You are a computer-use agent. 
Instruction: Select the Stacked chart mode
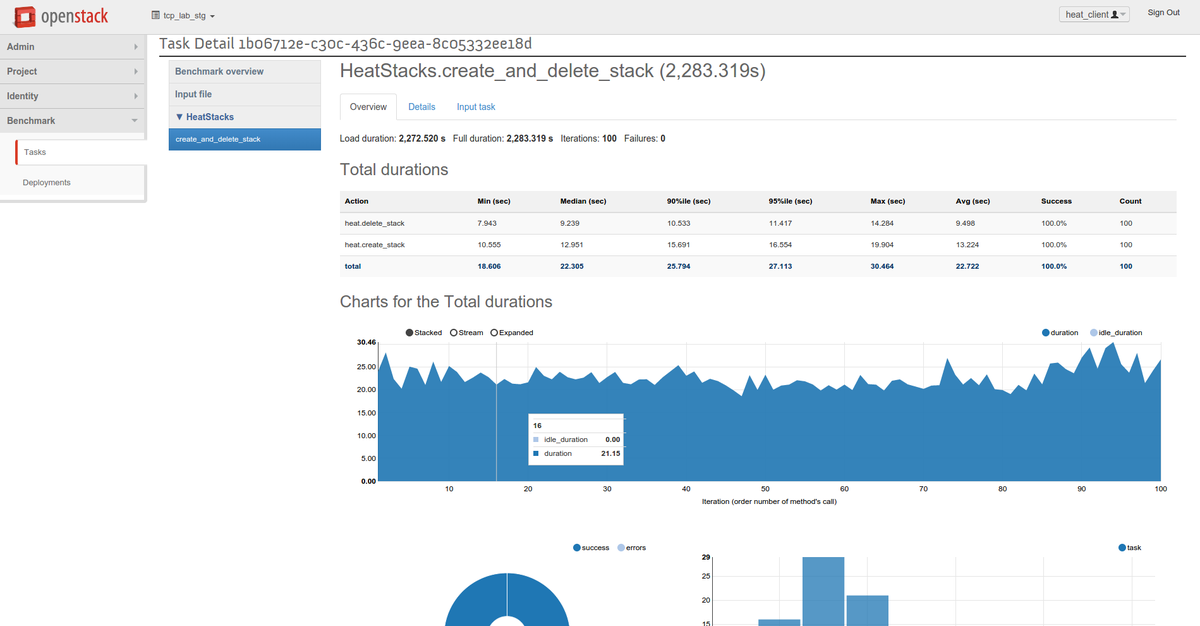click(x=424, y=332)
